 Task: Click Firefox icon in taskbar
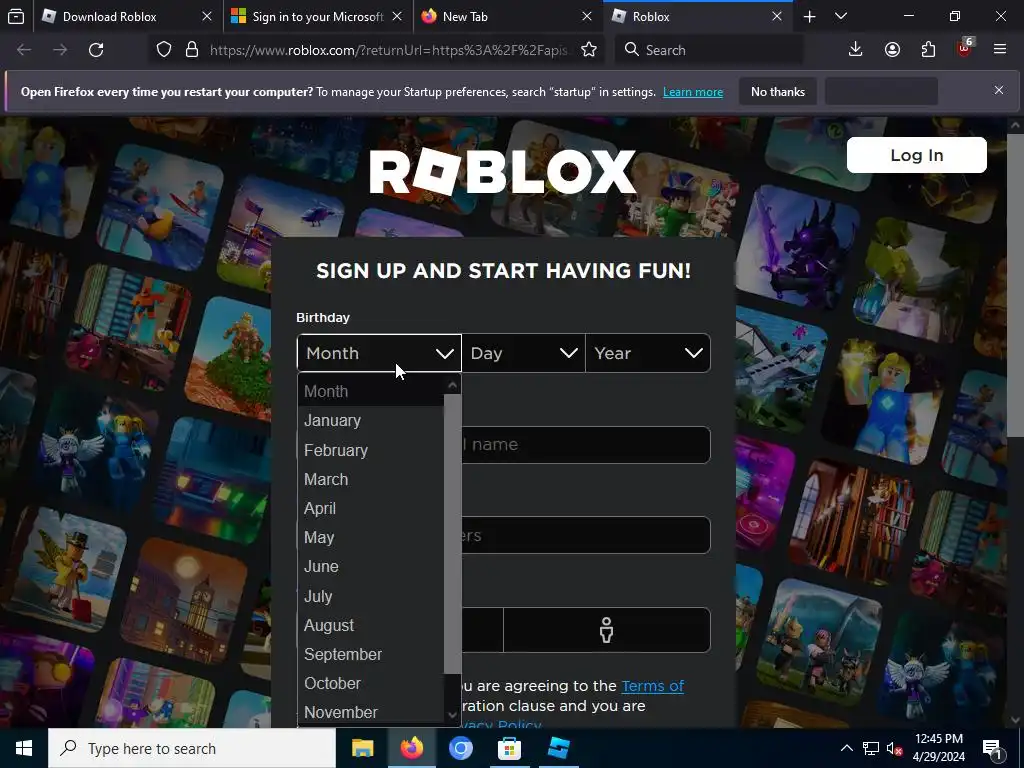411,748
